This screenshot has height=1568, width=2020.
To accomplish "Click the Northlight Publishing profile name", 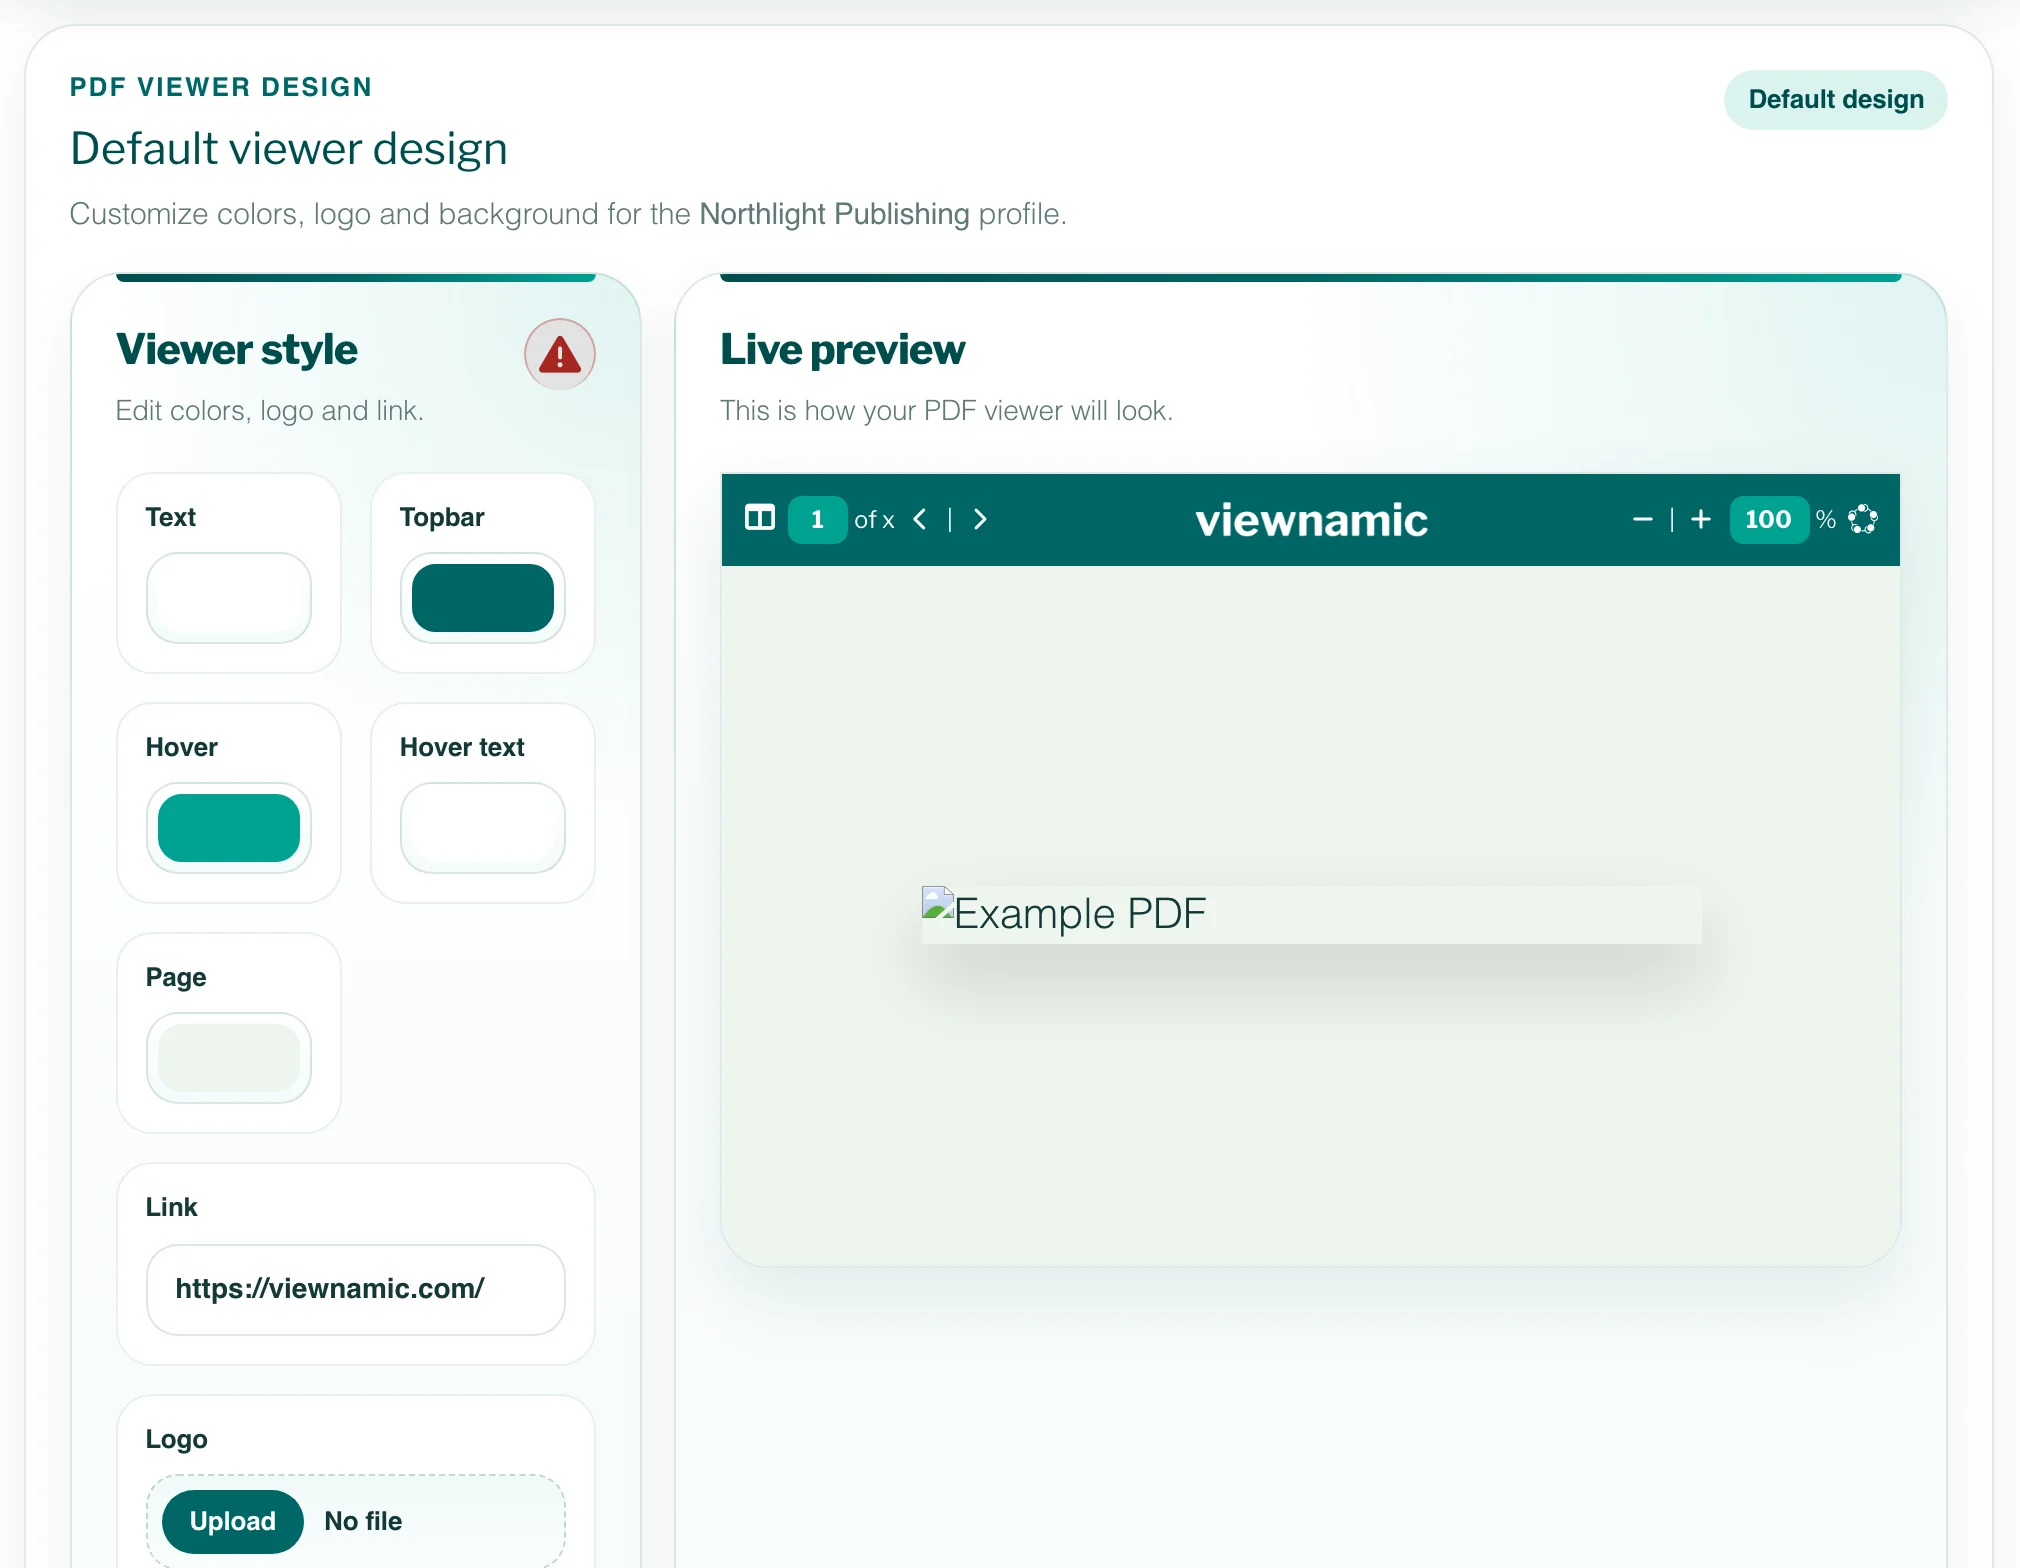I will coord(834,214).
